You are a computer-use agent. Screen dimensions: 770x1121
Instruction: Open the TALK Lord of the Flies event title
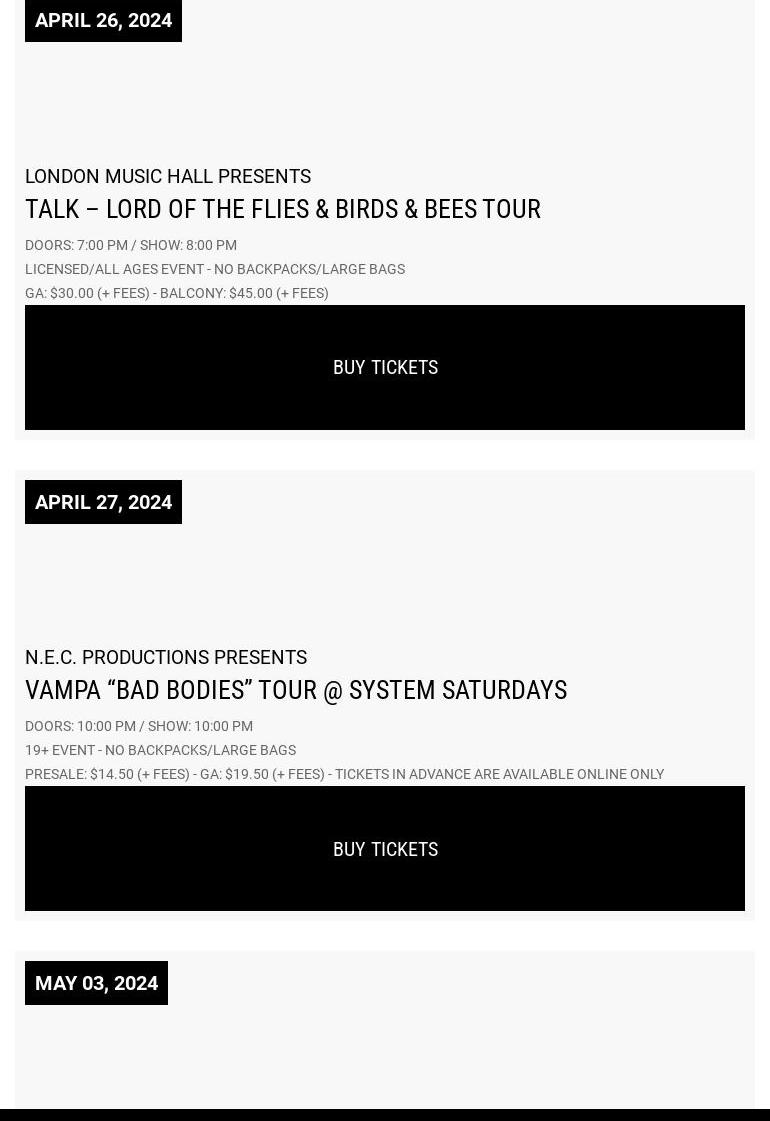pos(283,209)
